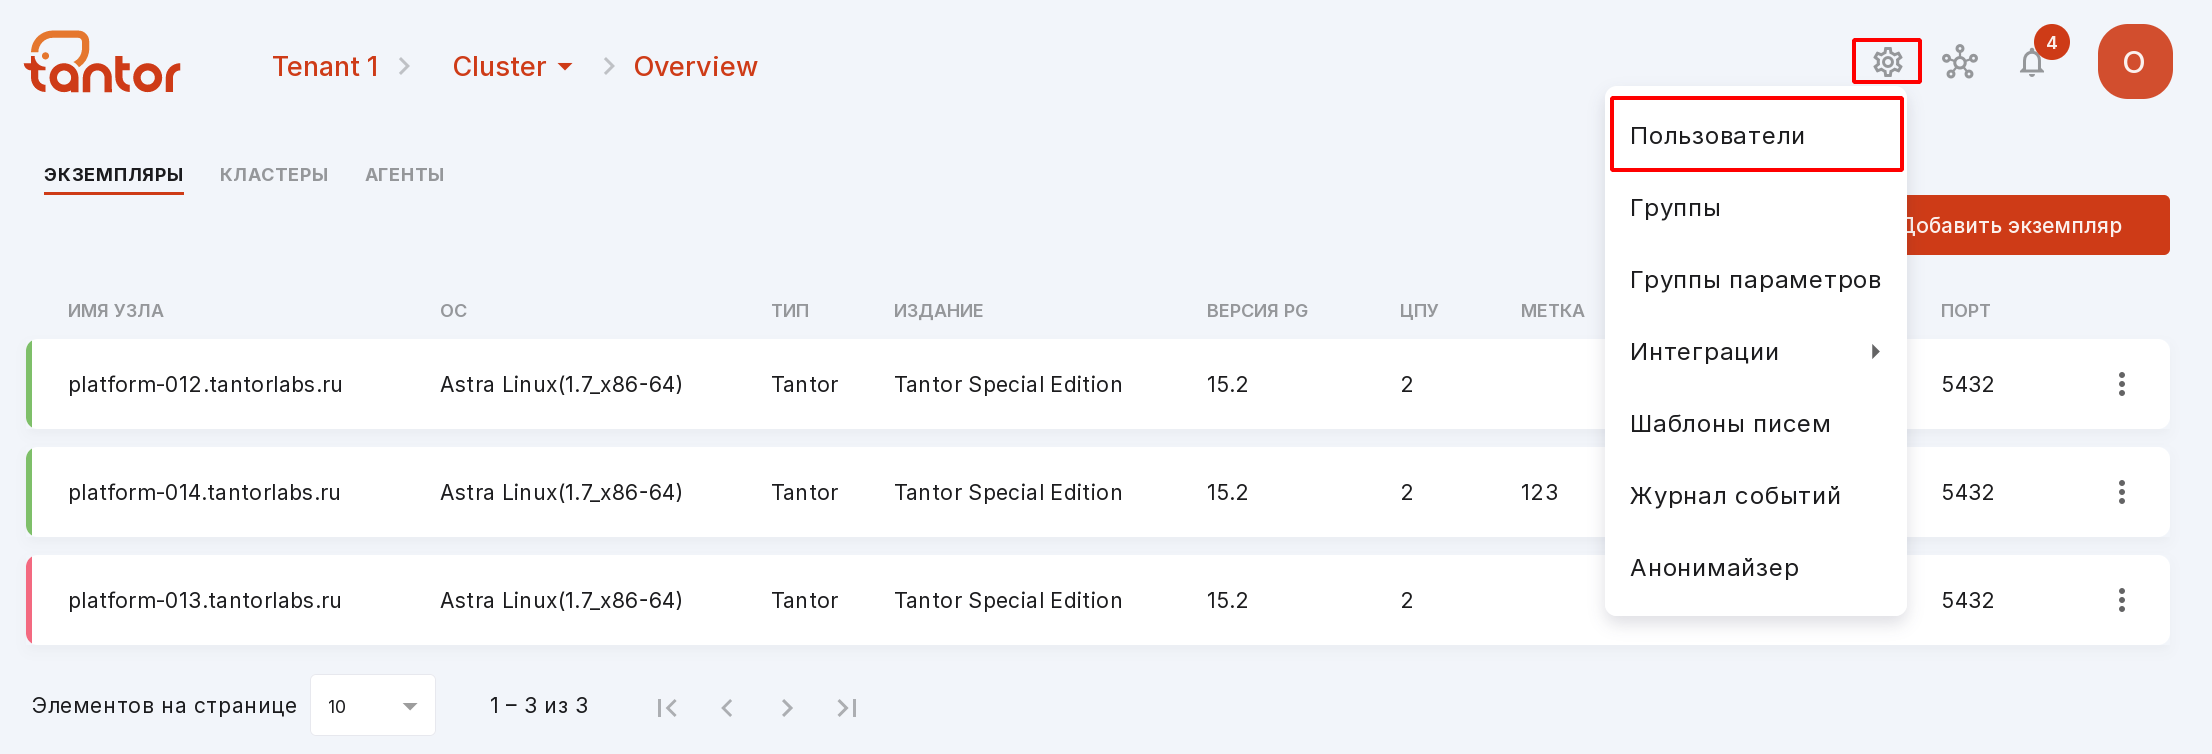Go to the first page arrow
The width and height of the screenshot is (2212, 754).
[667, 708]
